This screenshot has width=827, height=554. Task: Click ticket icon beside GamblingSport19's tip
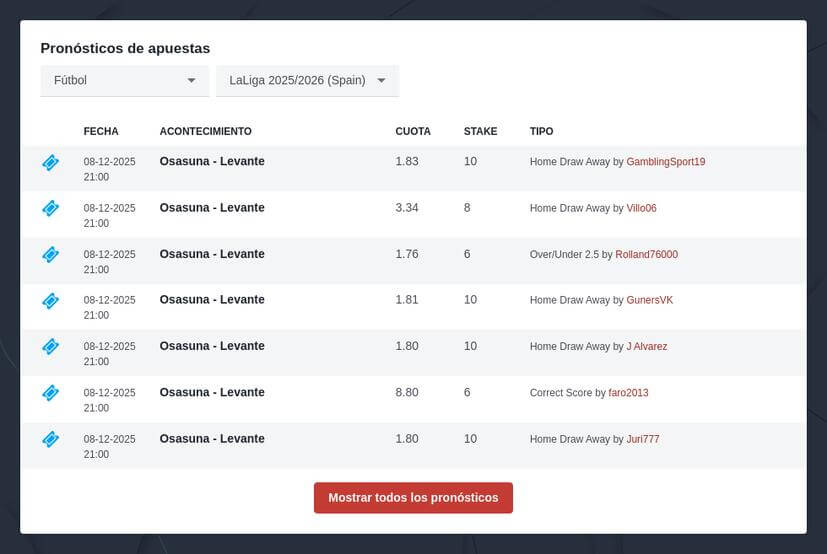pyautogui.click(x=50, y=162)
